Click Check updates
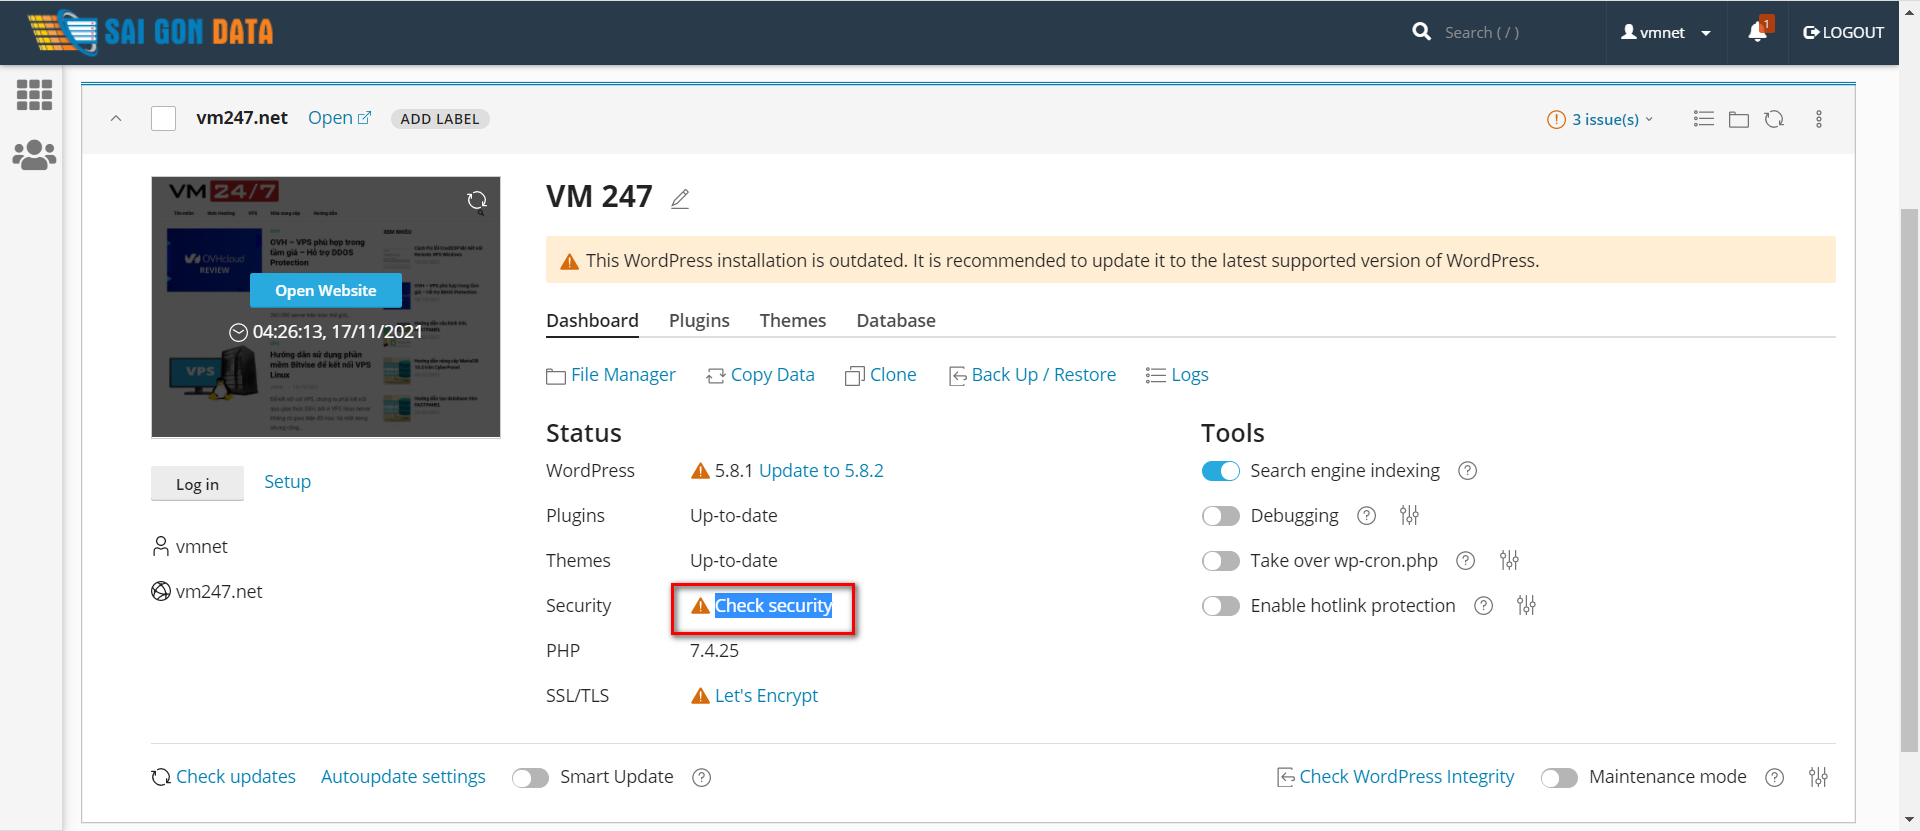The height and width of the screenshot is (831, 1920). tap(223, 777)
